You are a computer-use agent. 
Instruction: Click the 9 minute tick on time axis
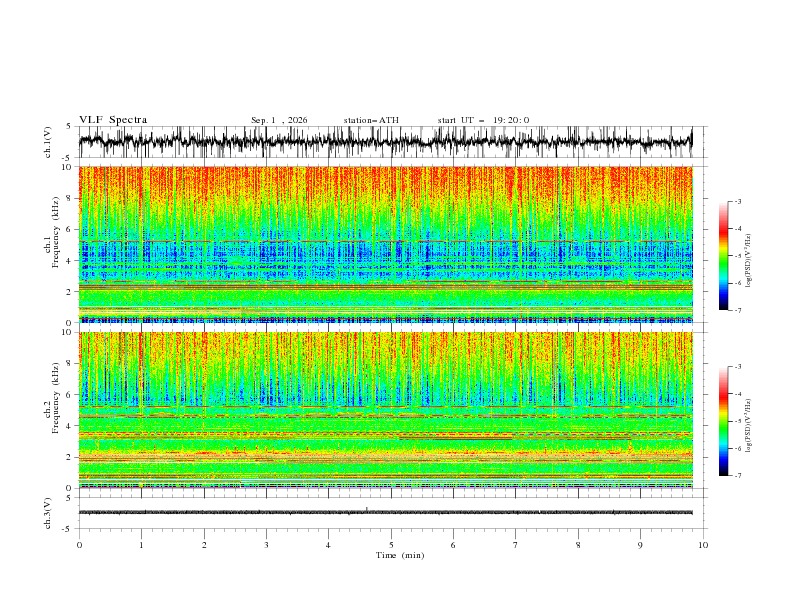pyautogui.click(x=640, y=545)
